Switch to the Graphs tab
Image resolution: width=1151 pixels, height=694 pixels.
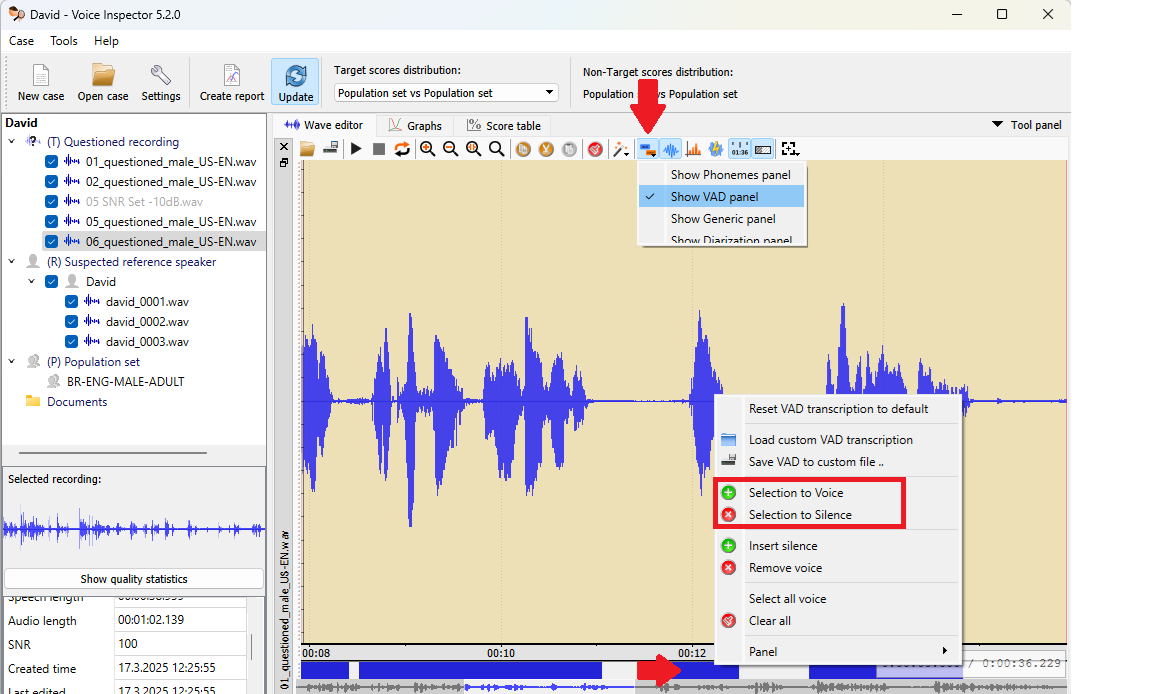pos(415,126)
